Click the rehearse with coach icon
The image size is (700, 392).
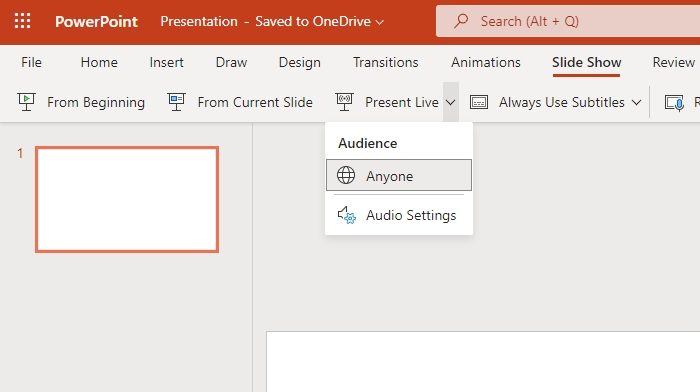pyautogui.click(x=674, y=103)
